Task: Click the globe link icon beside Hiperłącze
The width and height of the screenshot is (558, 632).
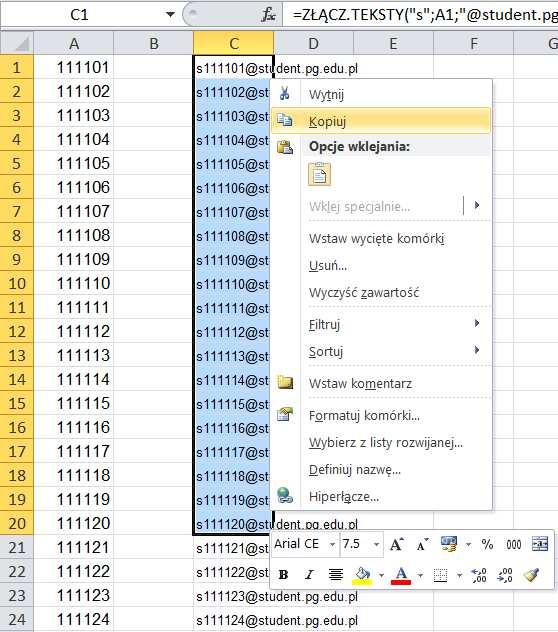Action: pos(285,495)
